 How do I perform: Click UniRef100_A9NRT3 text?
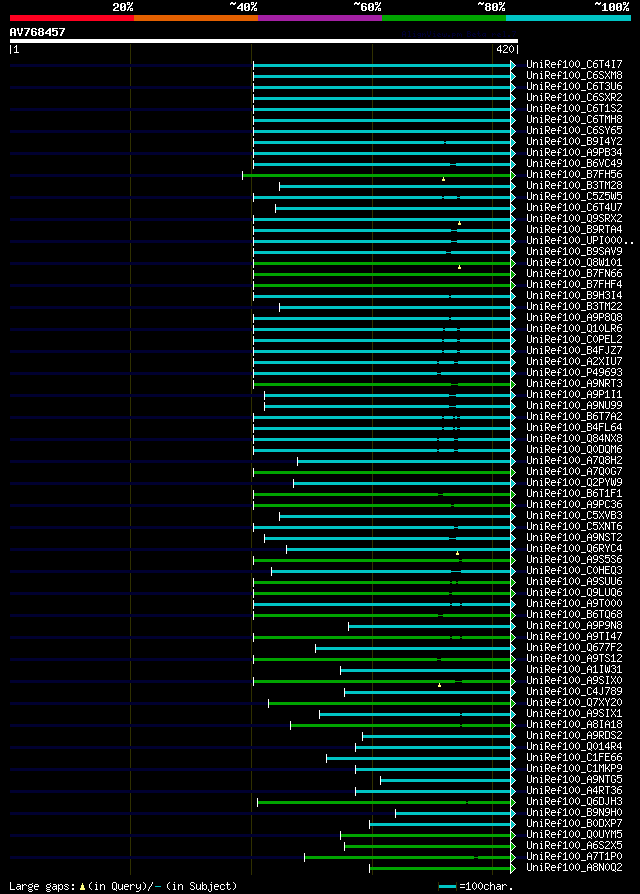click(574, 383)
